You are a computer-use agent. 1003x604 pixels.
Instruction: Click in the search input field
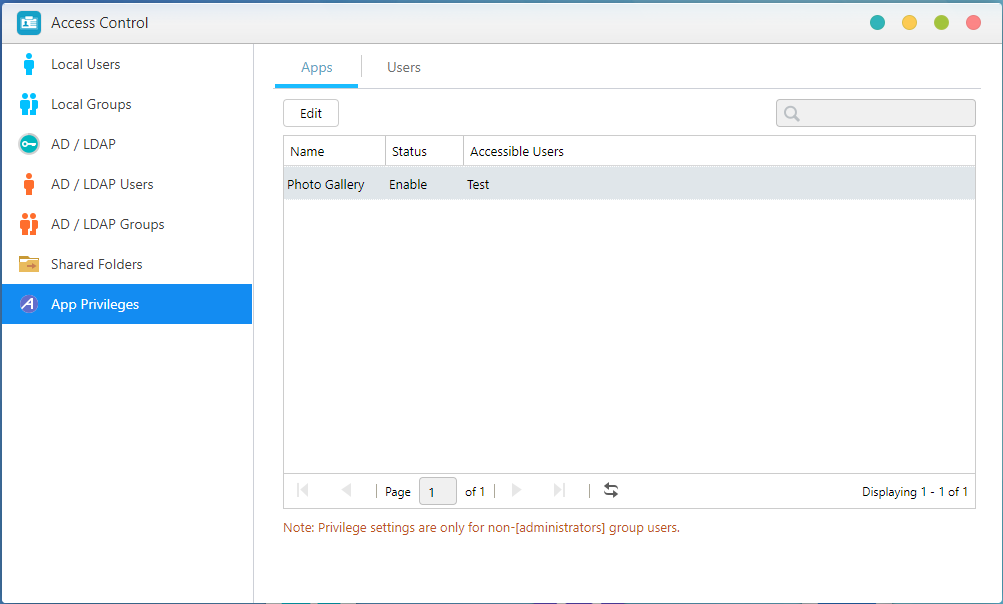pos(876,113)
